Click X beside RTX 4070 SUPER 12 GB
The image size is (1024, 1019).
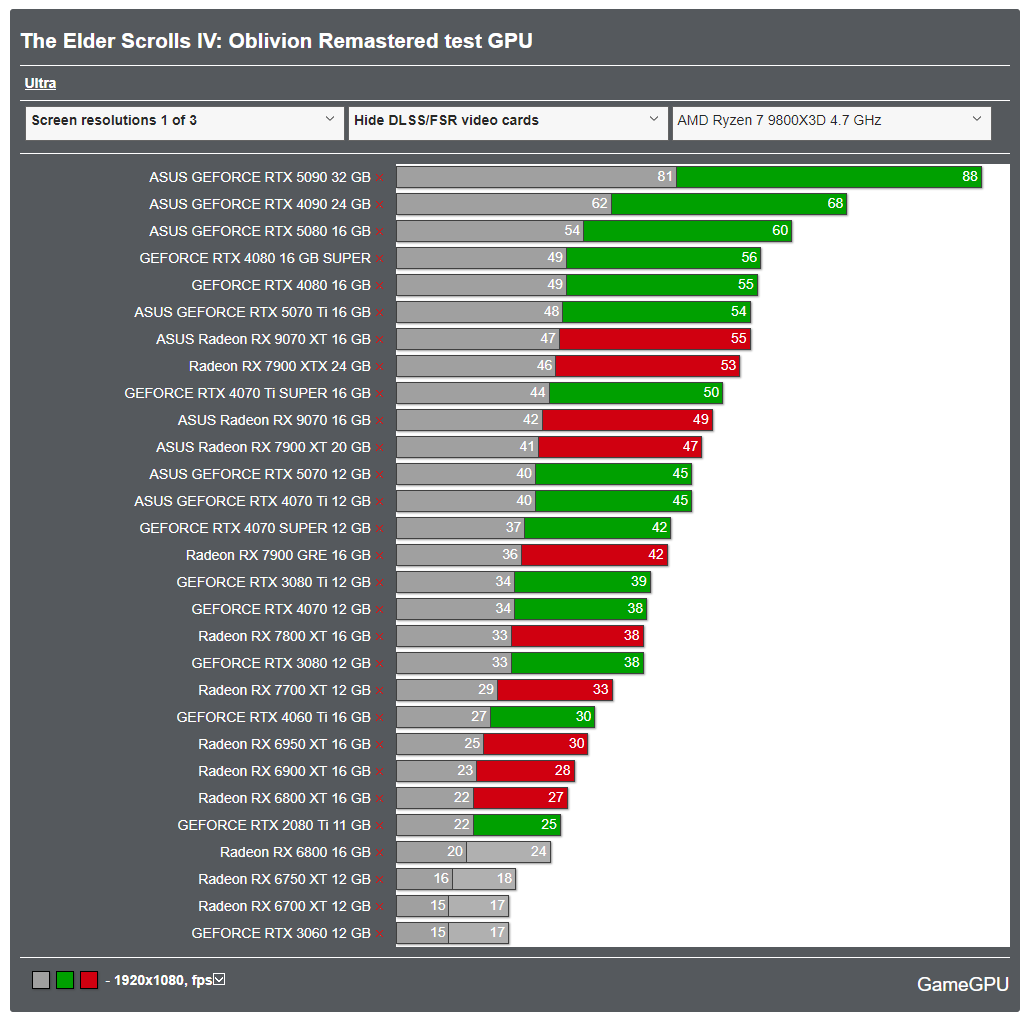(x=380, y=529)
